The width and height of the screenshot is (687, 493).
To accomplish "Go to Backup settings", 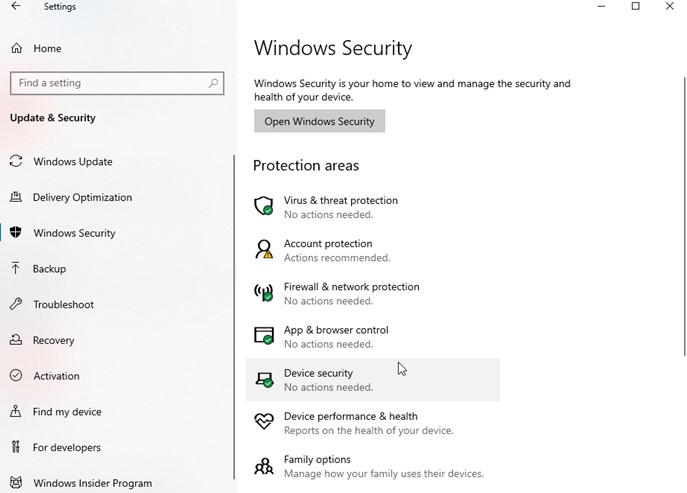I will click(49, 268).
